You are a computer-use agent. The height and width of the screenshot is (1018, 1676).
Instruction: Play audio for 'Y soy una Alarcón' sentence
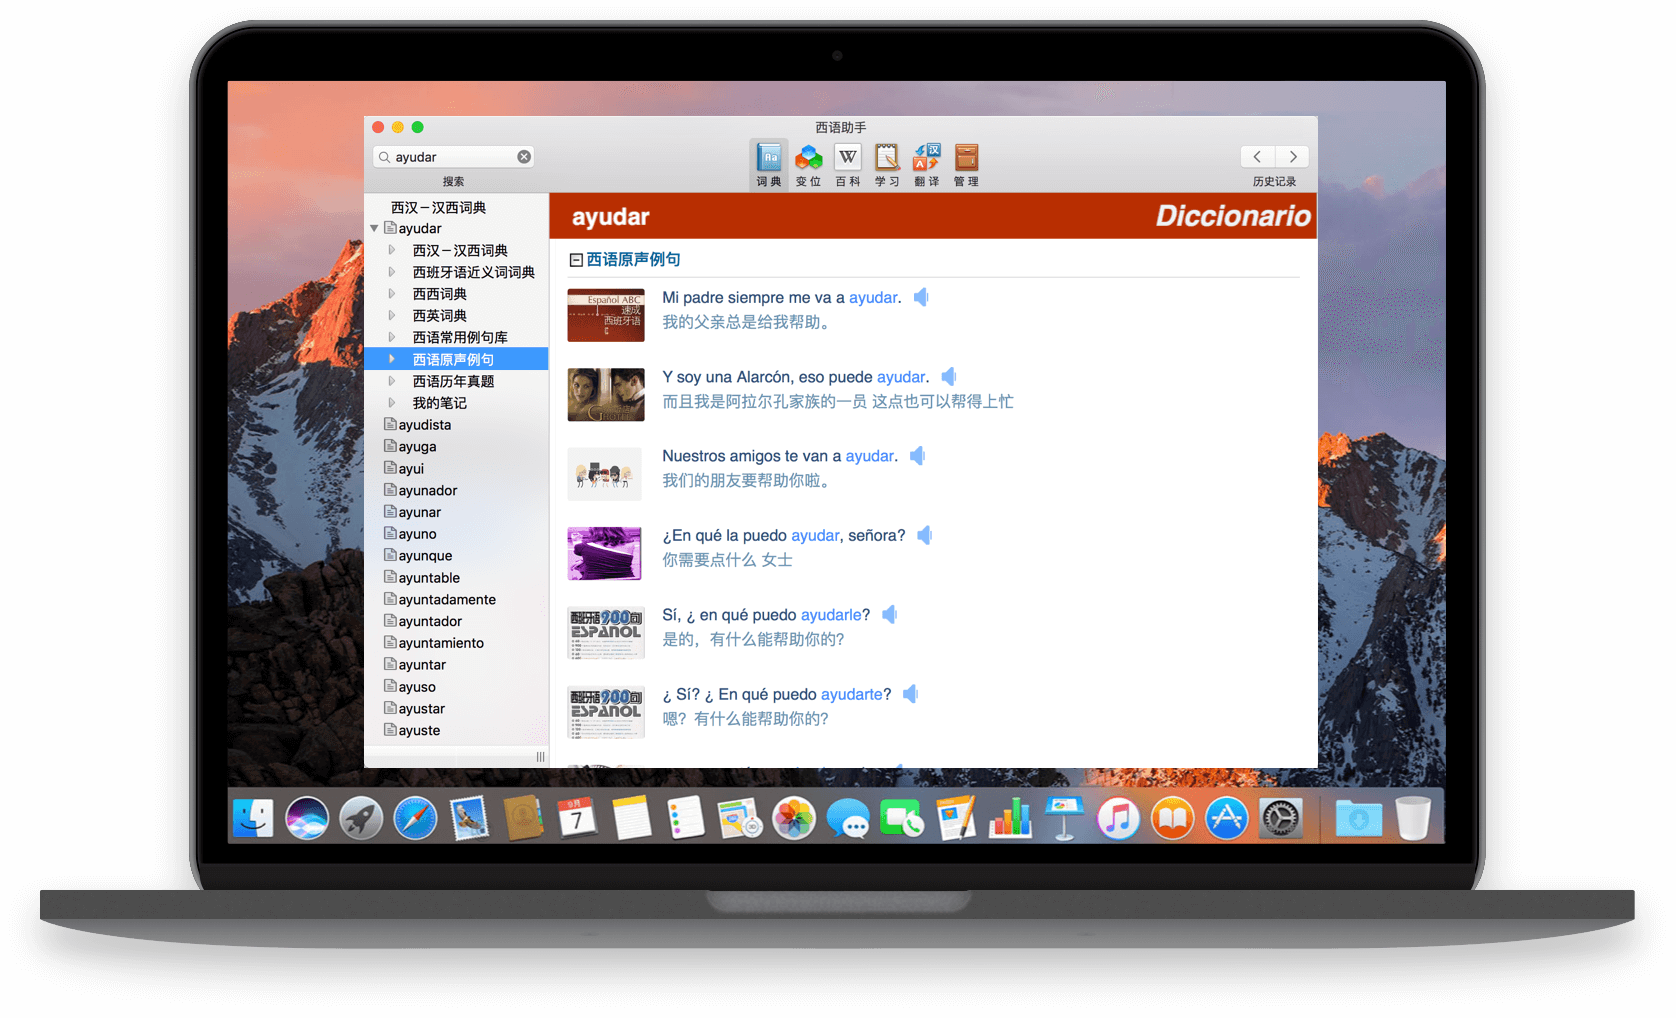pyautogui.click(x=949, y=377)
